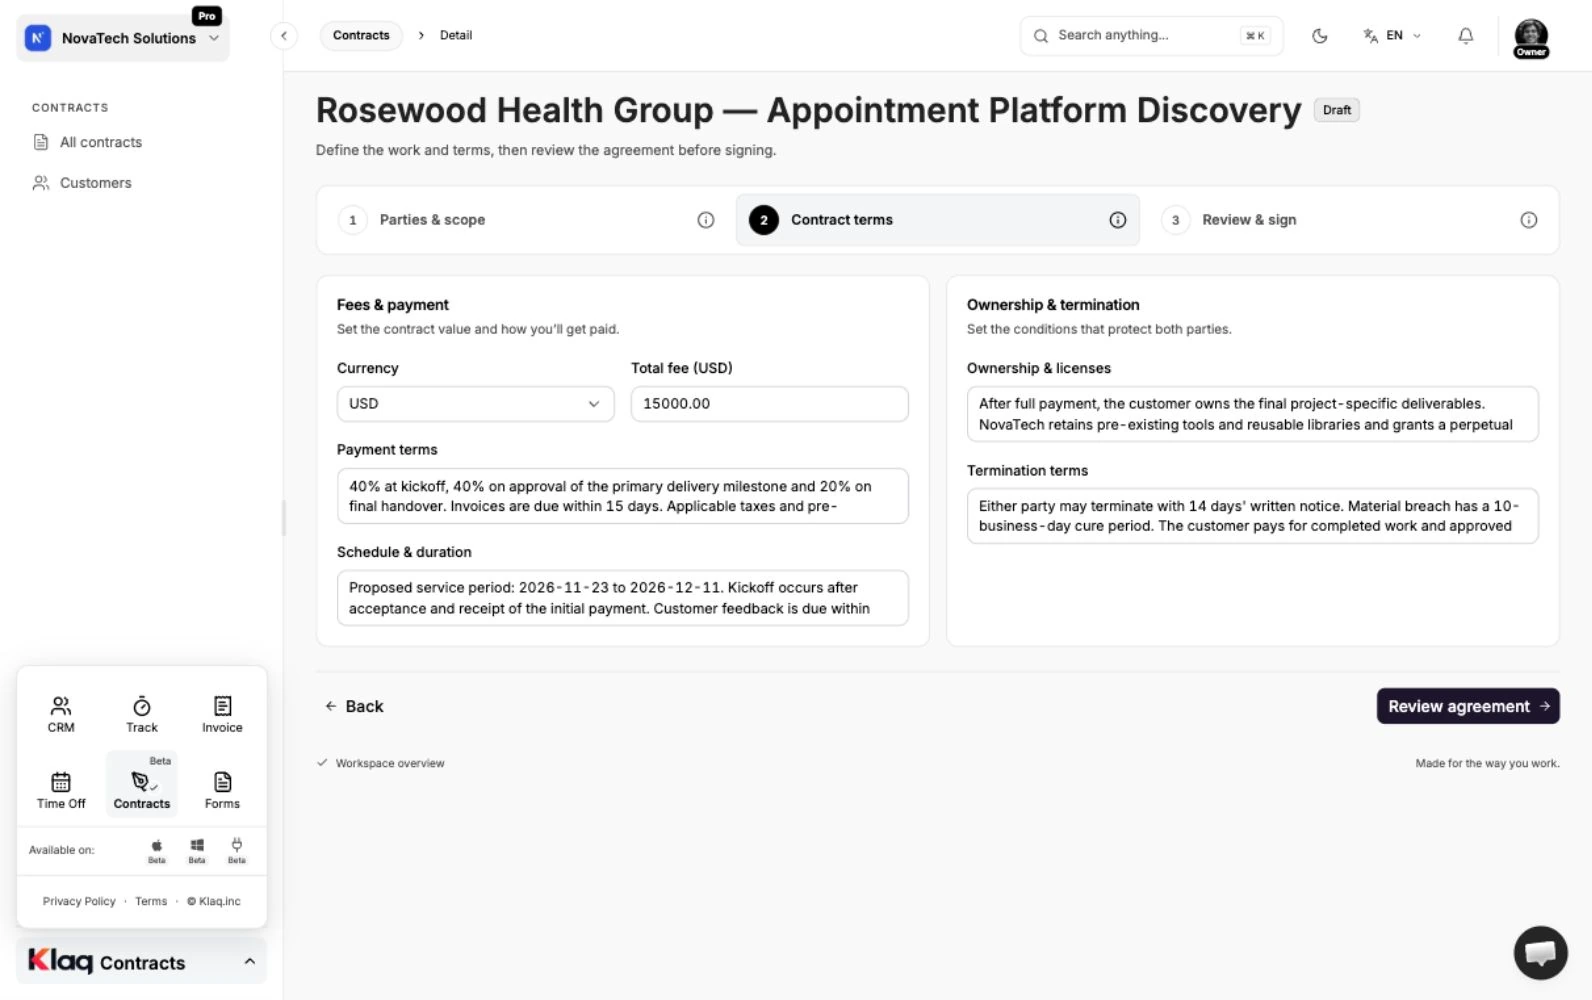This screenshot has height=1000, width=1592.
Task: Select the Contract terms step
Action: click(938, 220)
